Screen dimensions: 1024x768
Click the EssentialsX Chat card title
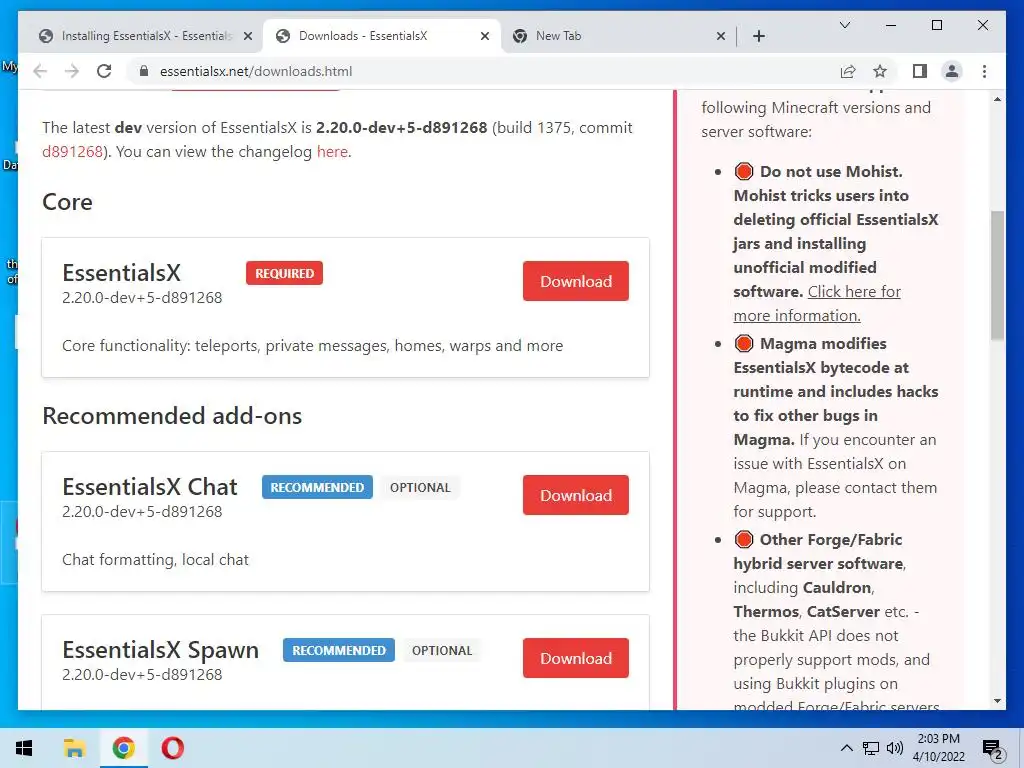pos(150,487)
